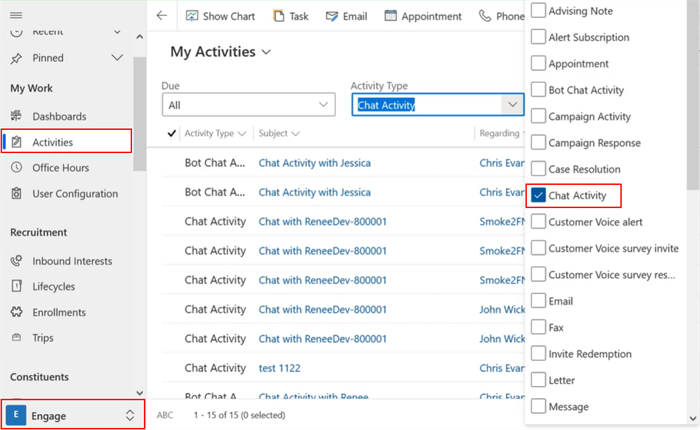
Task: Click the Show Chart icon
Action: (x=192, y=16)
